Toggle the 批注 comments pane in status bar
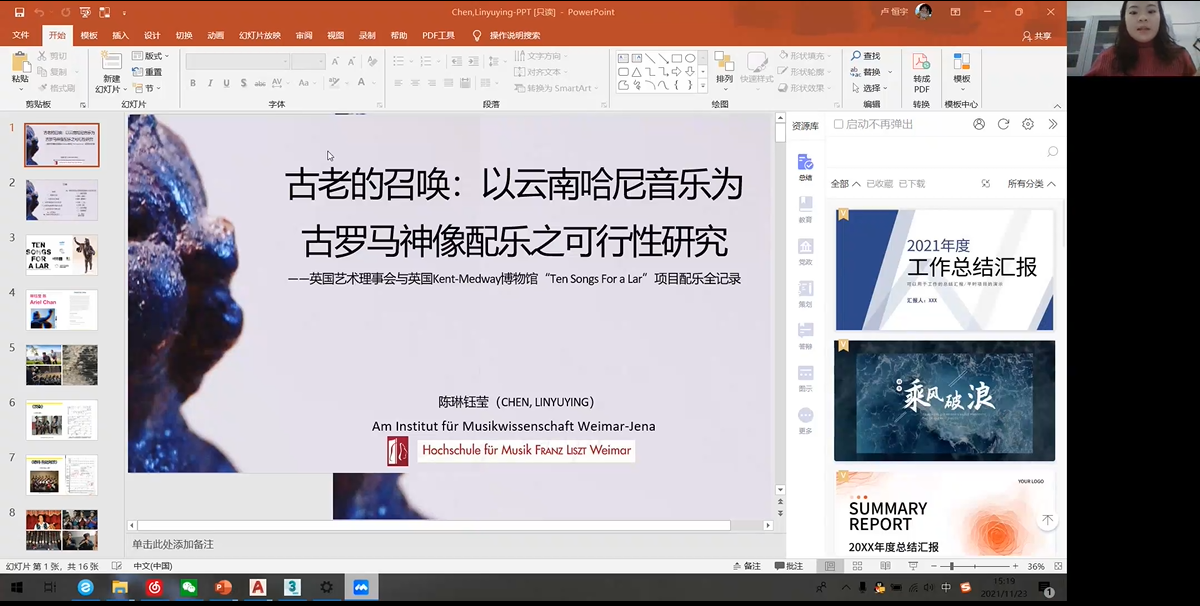Image resolution: width=1200 pixels, height=606 pixels. point(788,566)
